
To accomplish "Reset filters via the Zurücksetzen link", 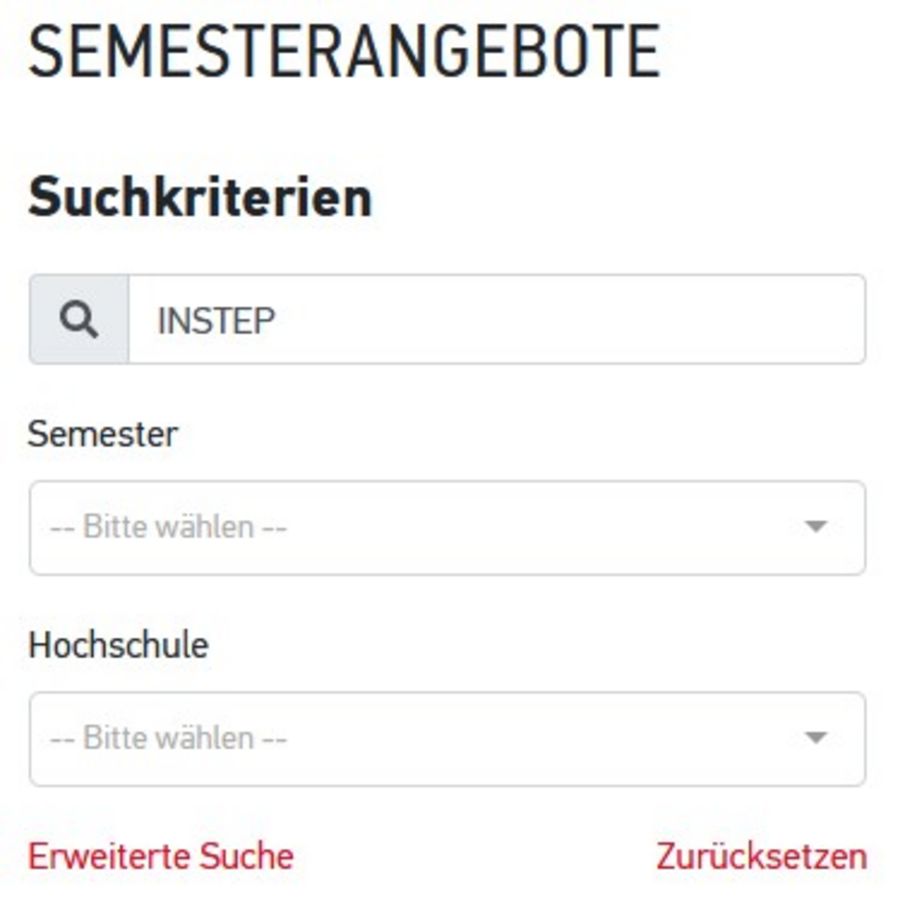I will pos(761,856).
